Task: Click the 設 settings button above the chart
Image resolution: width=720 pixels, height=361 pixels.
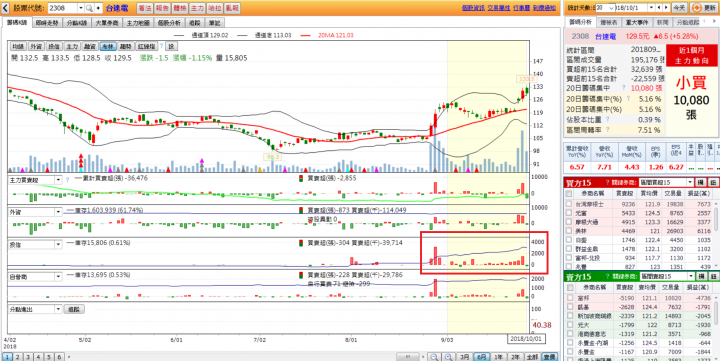Action: click(171, 46)
